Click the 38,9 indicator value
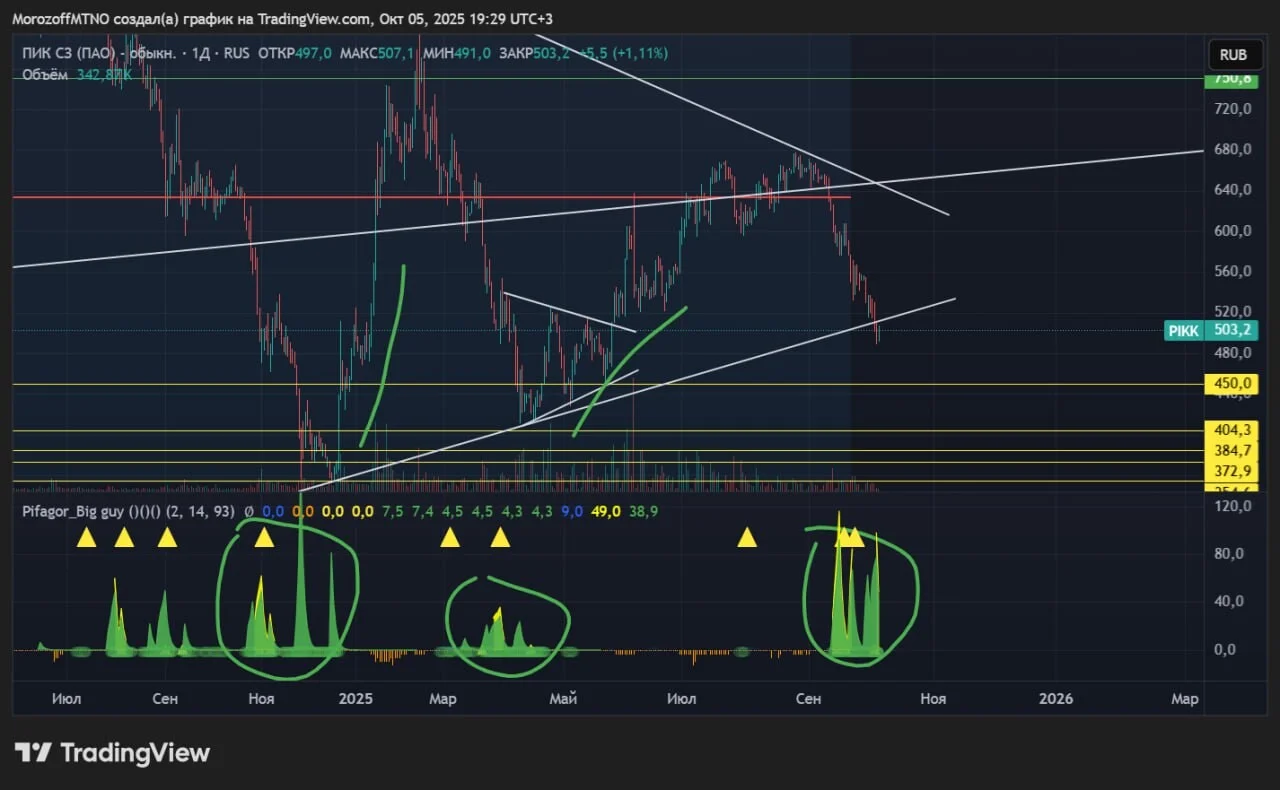Image resolution: width=1280 pixels, height=790 pixels. (x=645, y=511)
